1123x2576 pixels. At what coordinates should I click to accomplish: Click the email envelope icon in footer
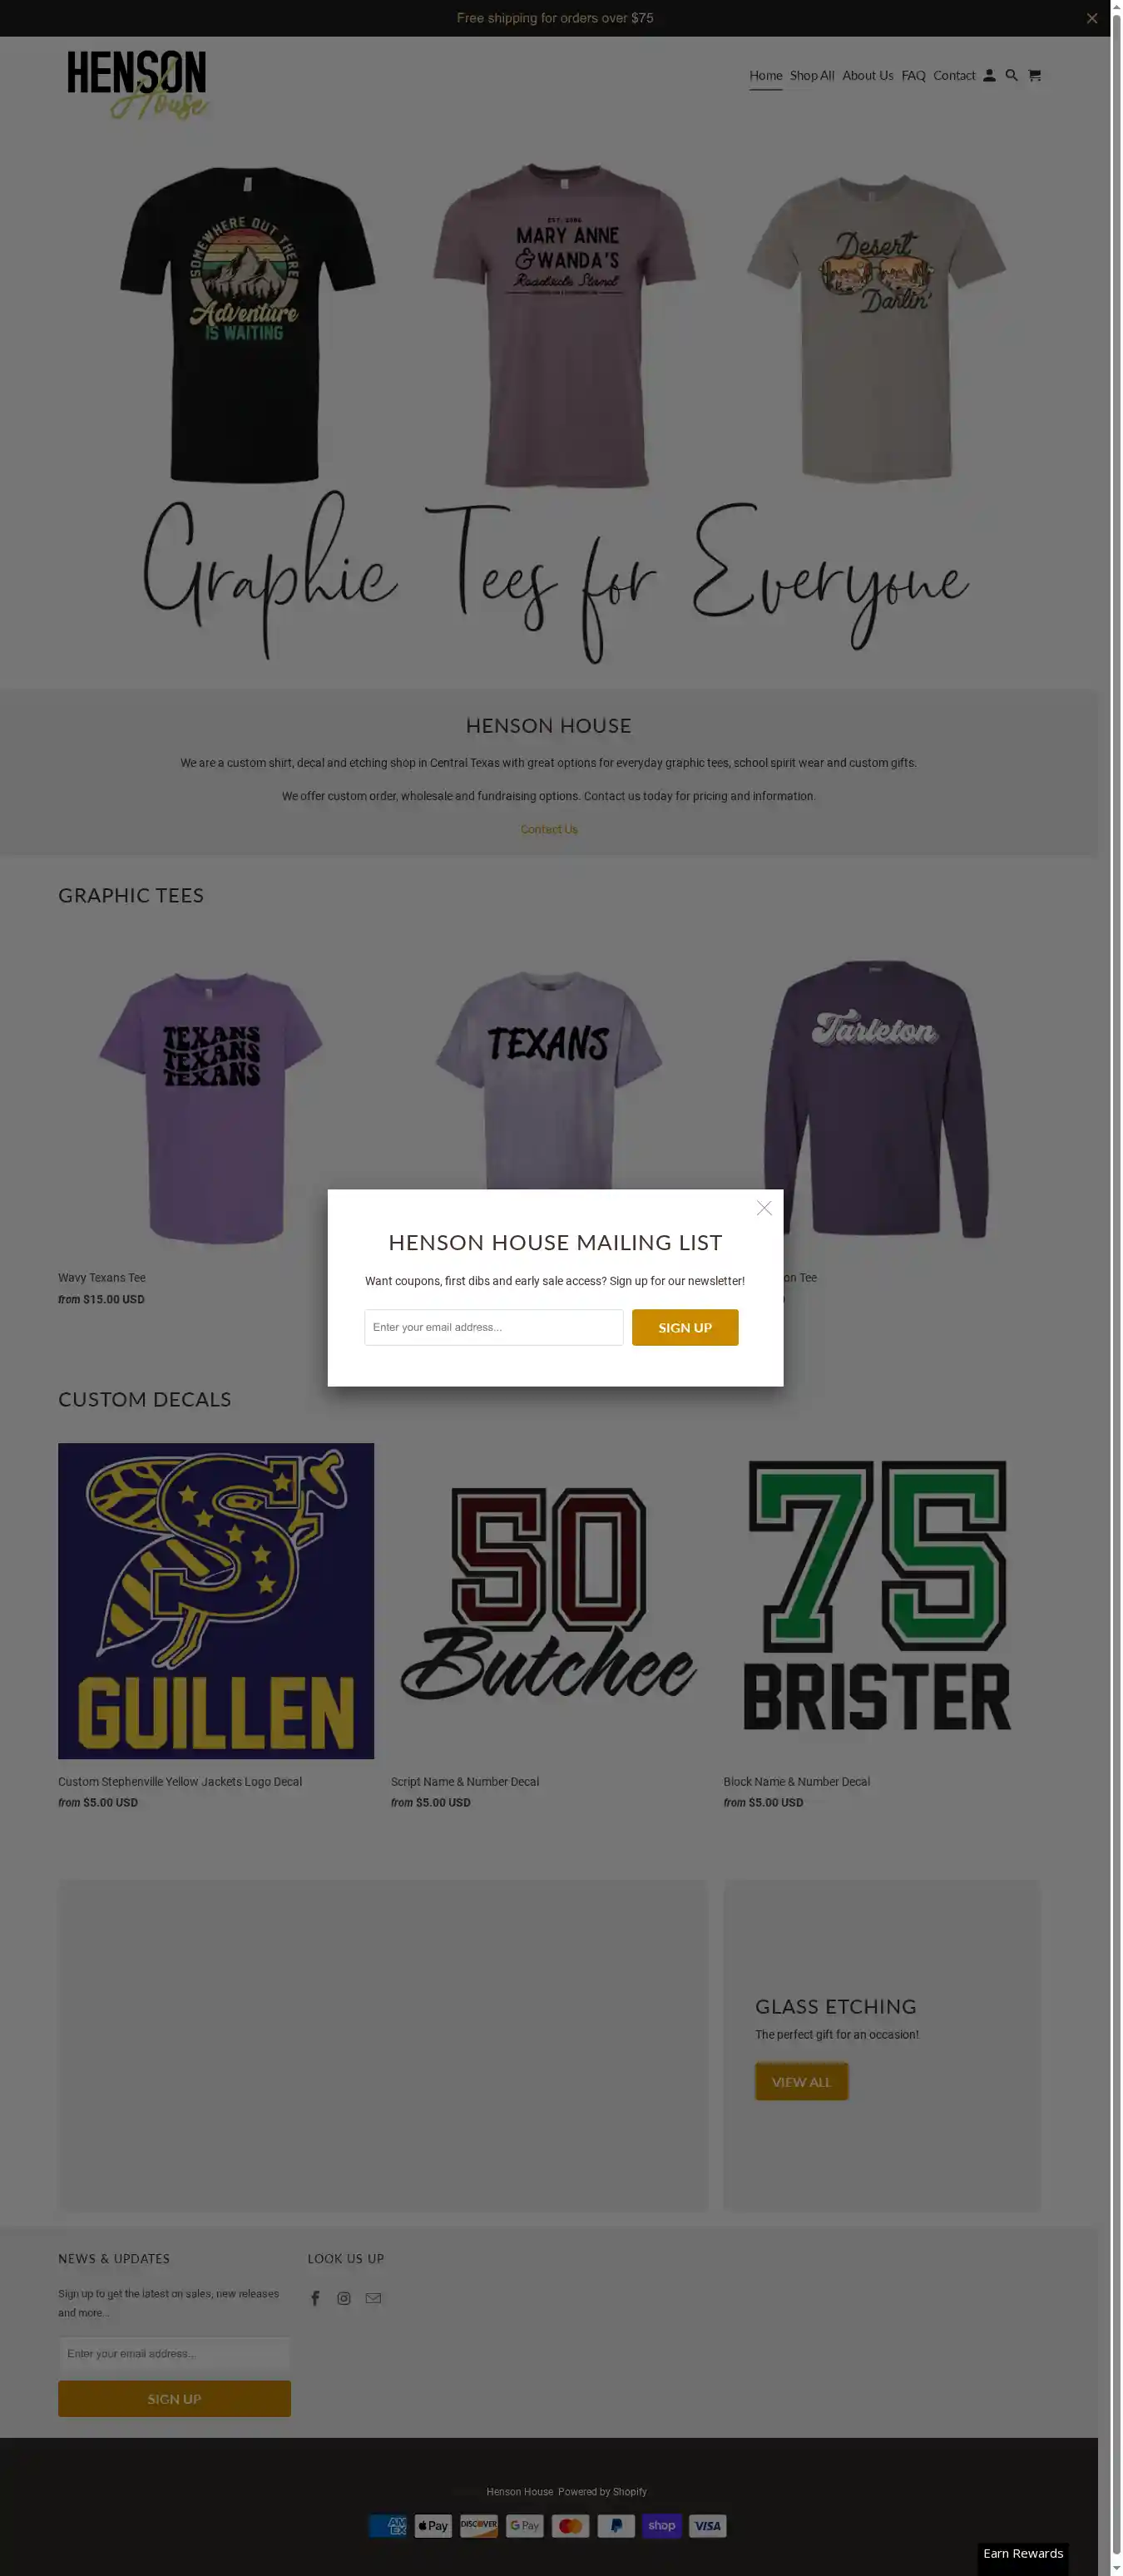(x=373, y=2298)
